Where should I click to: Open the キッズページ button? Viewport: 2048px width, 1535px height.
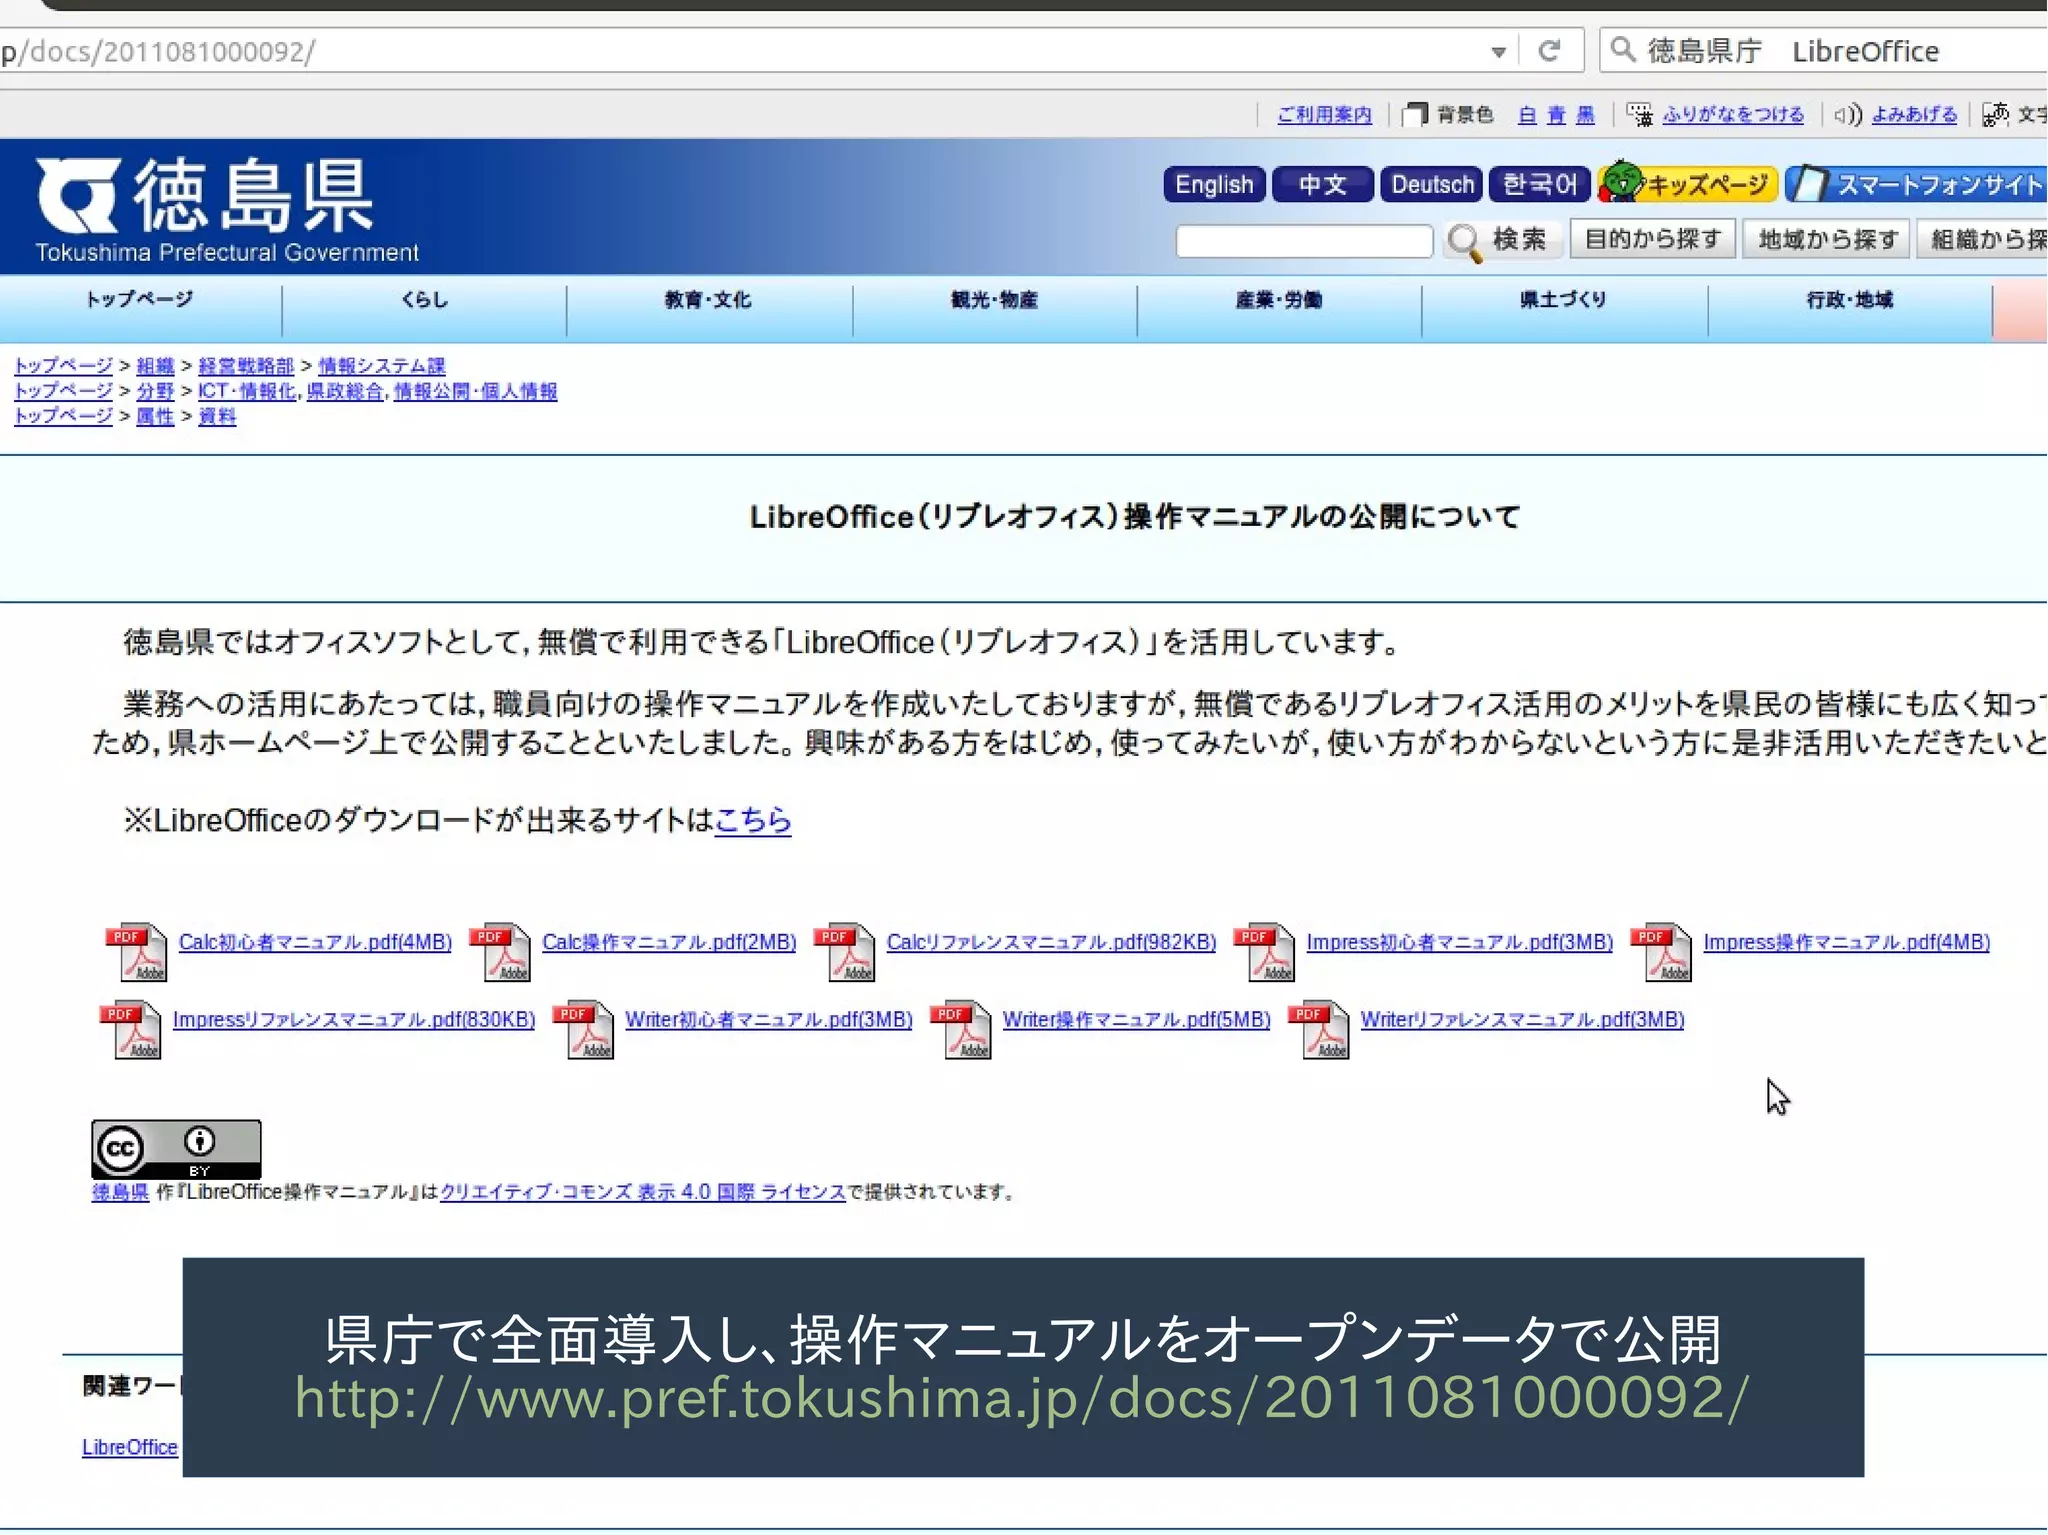tap(1687, 184)
